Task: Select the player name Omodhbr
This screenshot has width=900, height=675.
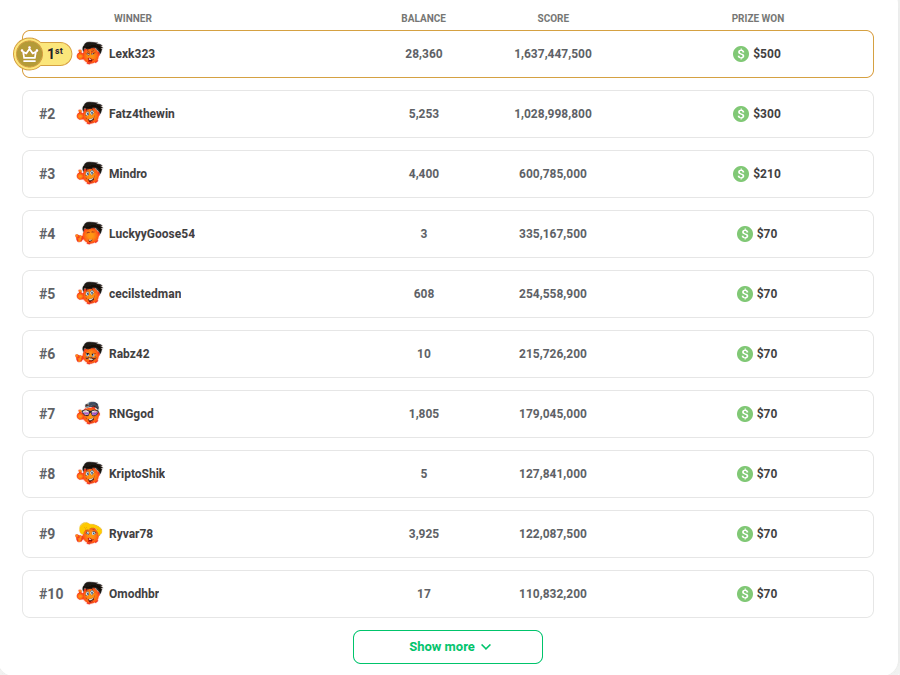Action: (x=134, y=593)
